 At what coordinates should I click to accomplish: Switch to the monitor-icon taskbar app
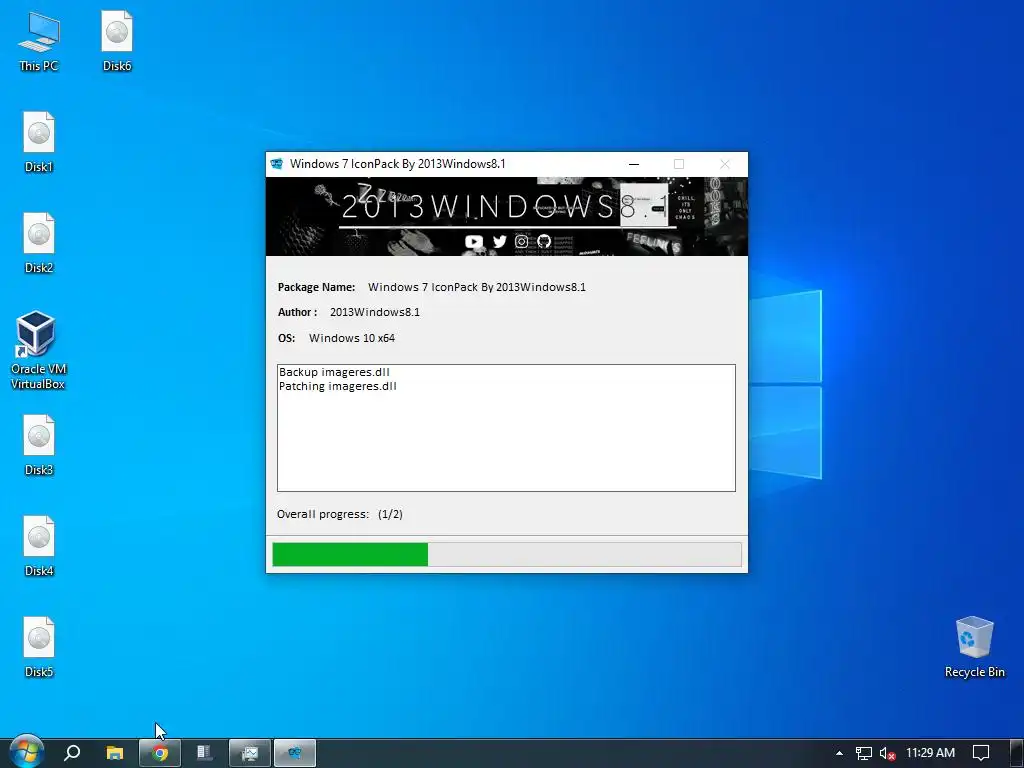(249, 753)
